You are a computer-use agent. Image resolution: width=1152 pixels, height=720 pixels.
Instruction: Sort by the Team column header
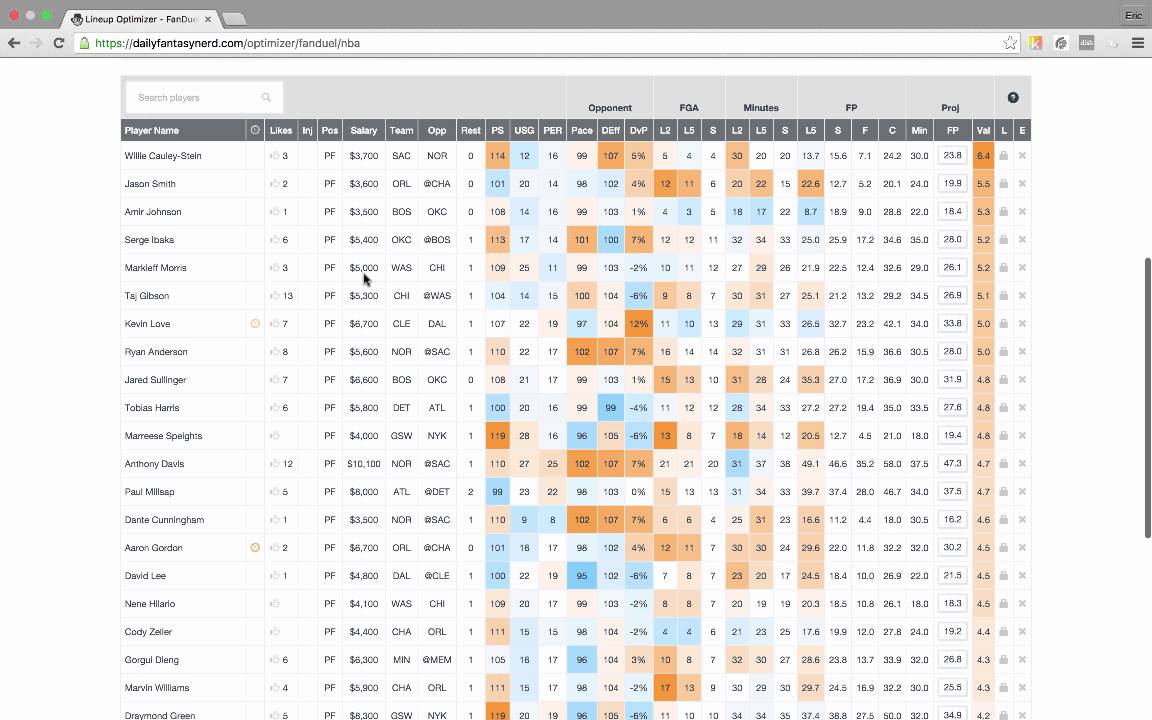401,131
